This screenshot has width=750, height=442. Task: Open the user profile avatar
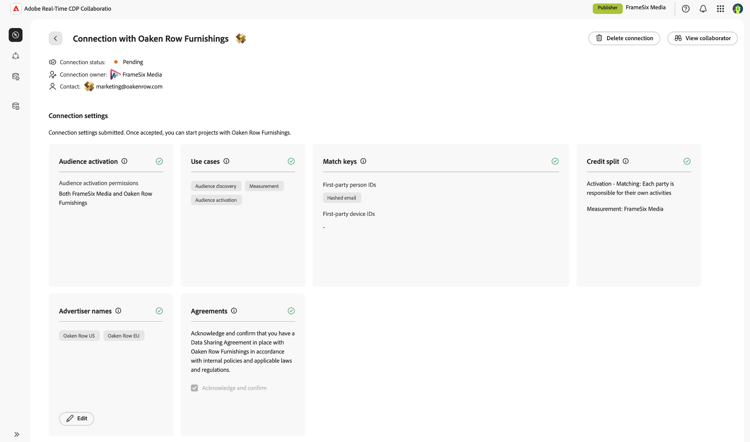tap(738, 9)
